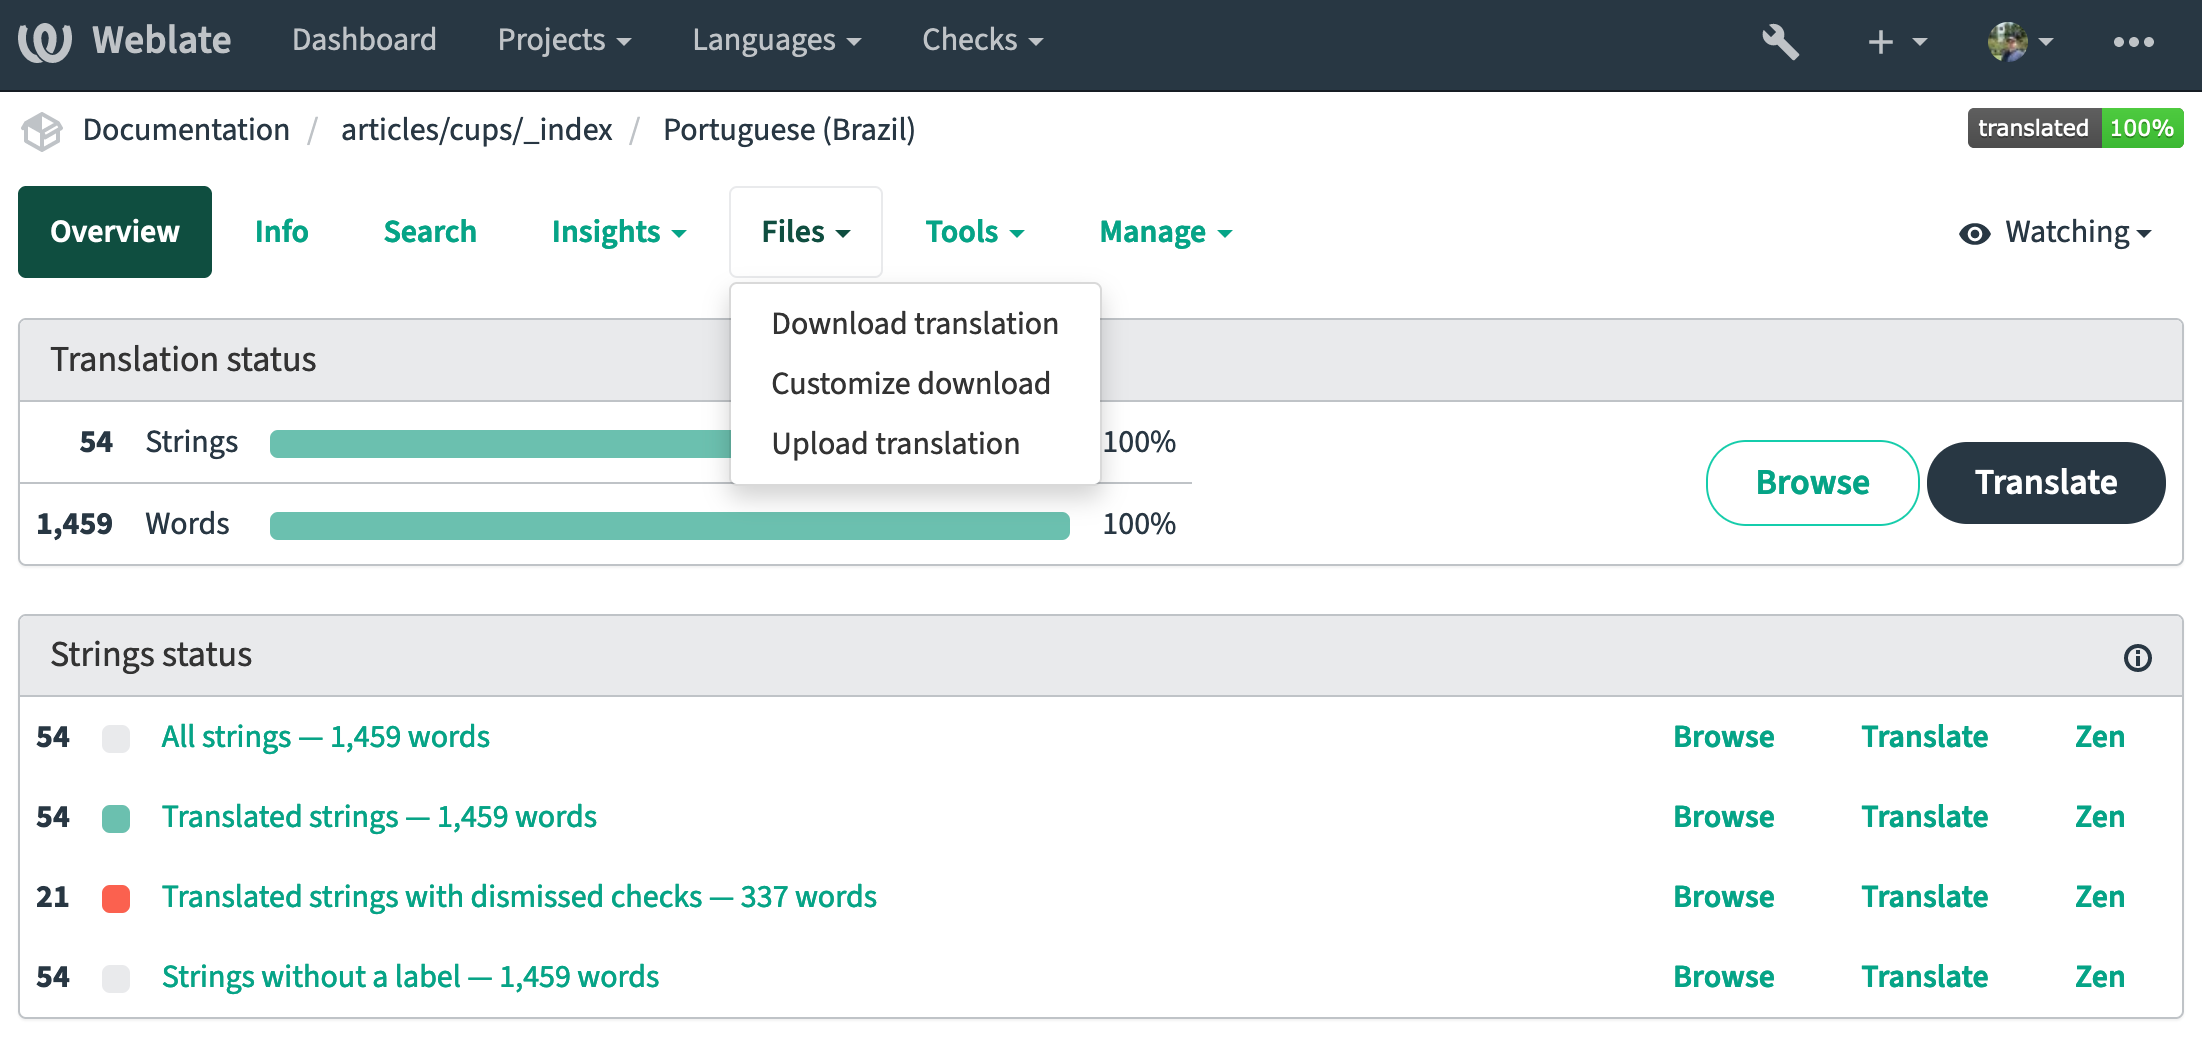Click the Strings status info icon

point(2137,658)
